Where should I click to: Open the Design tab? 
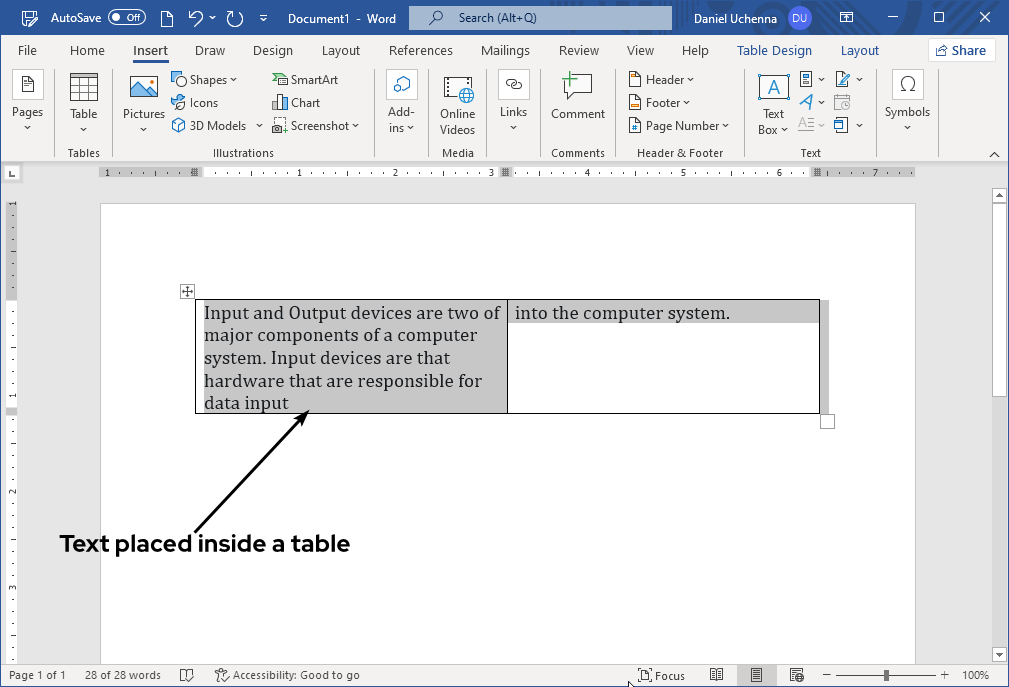pyautogui.click(x=273, y=50)
